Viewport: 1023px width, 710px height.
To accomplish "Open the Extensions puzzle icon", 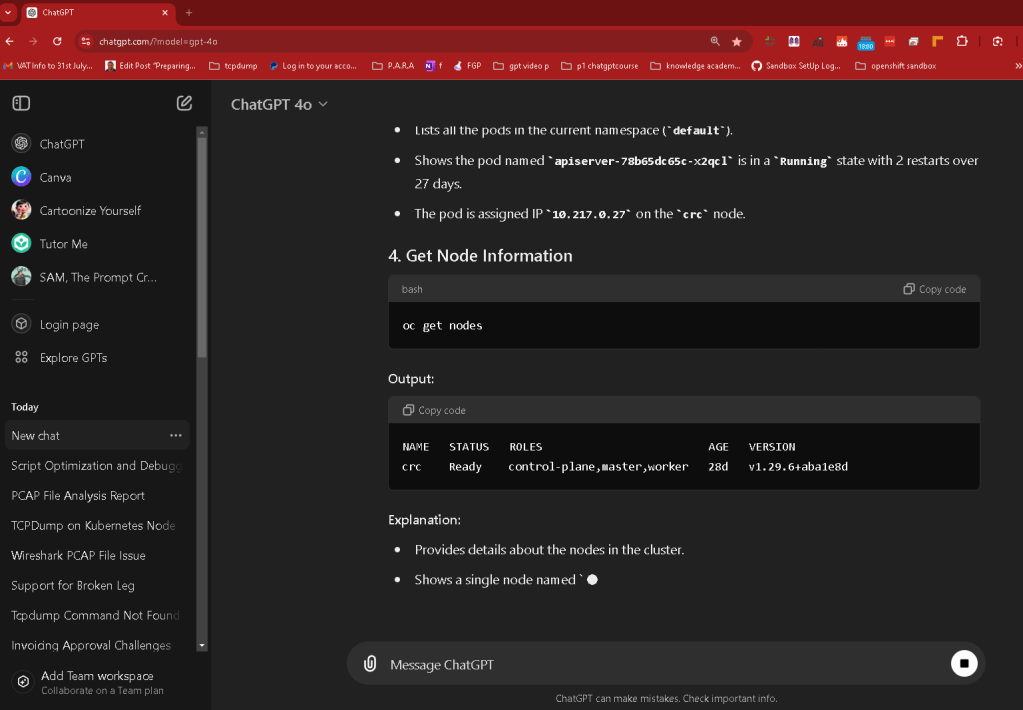I will click(962, 41).
